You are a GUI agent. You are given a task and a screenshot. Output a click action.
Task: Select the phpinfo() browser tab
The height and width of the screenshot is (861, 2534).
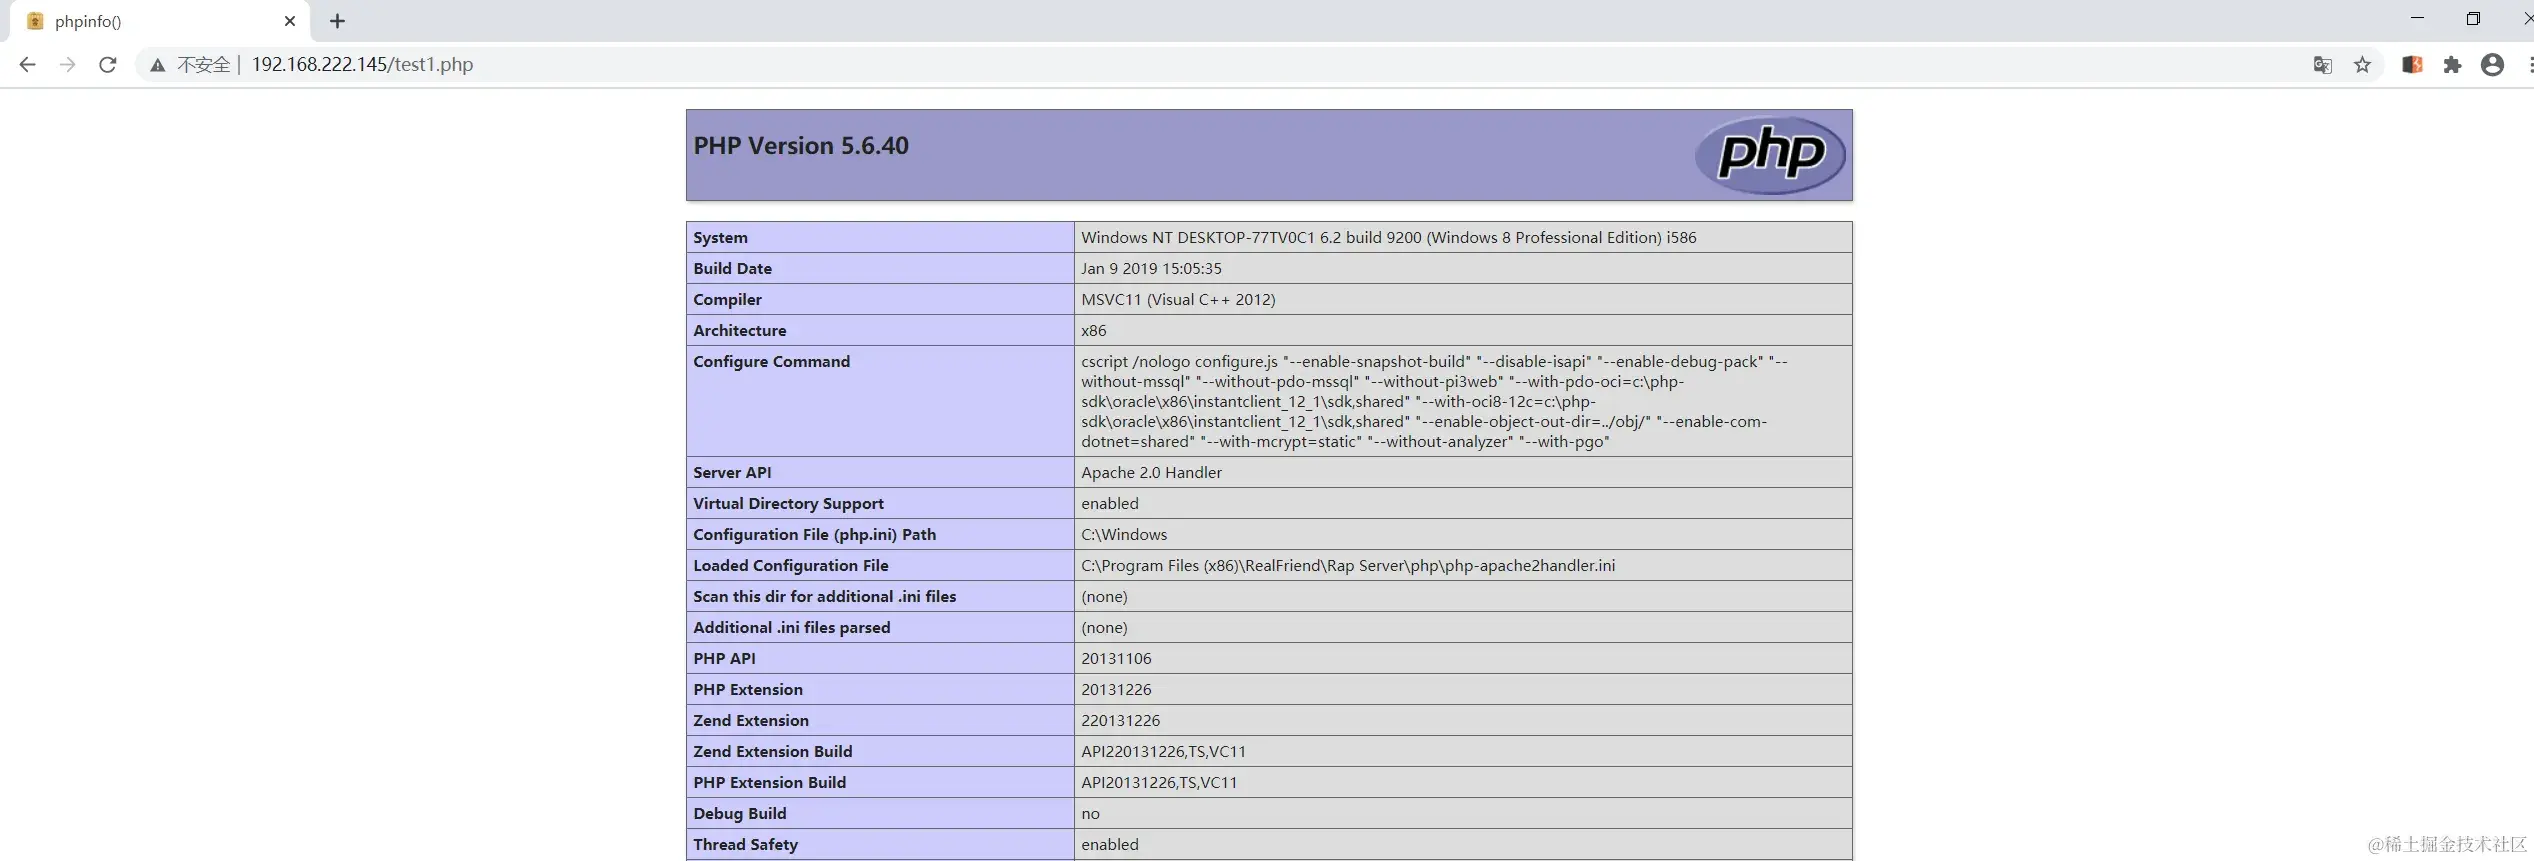coord(160,21)
